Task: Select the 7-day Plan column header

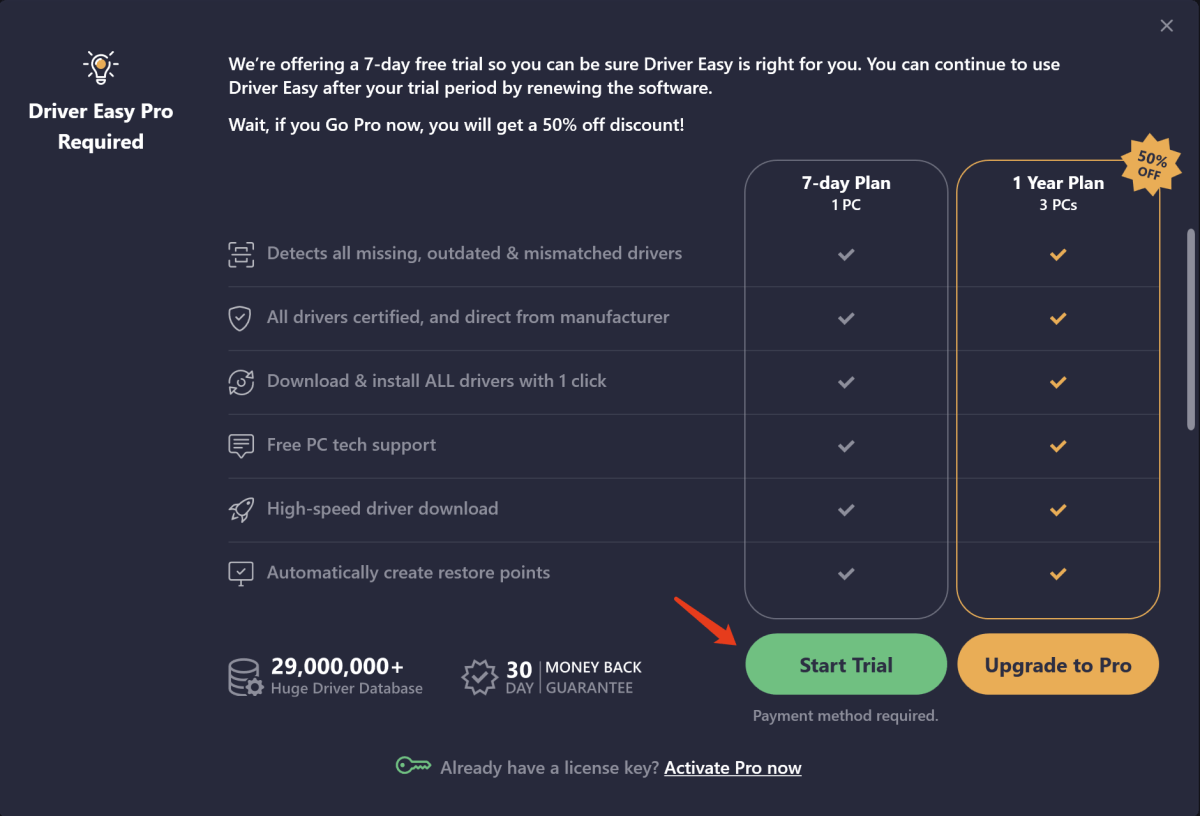Action: tap(846, 192)
